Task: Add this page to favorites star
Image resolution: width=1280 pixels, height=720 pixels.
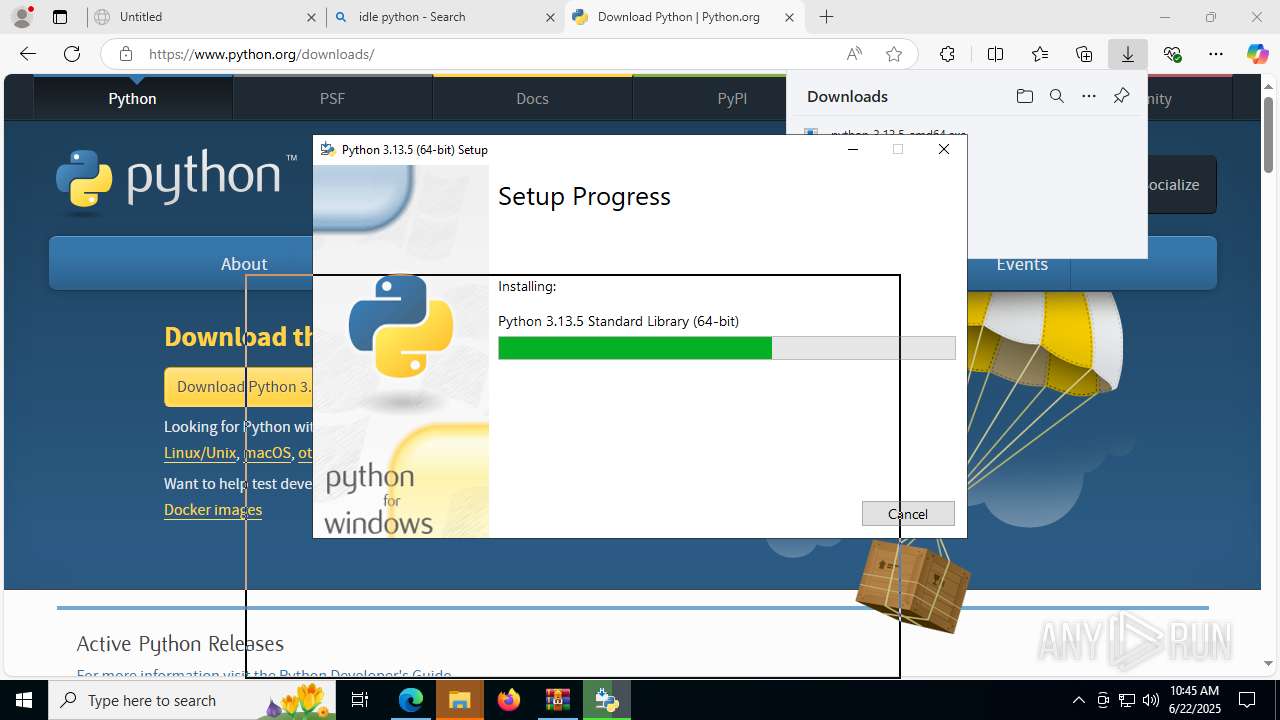Action: pos(894,54)
